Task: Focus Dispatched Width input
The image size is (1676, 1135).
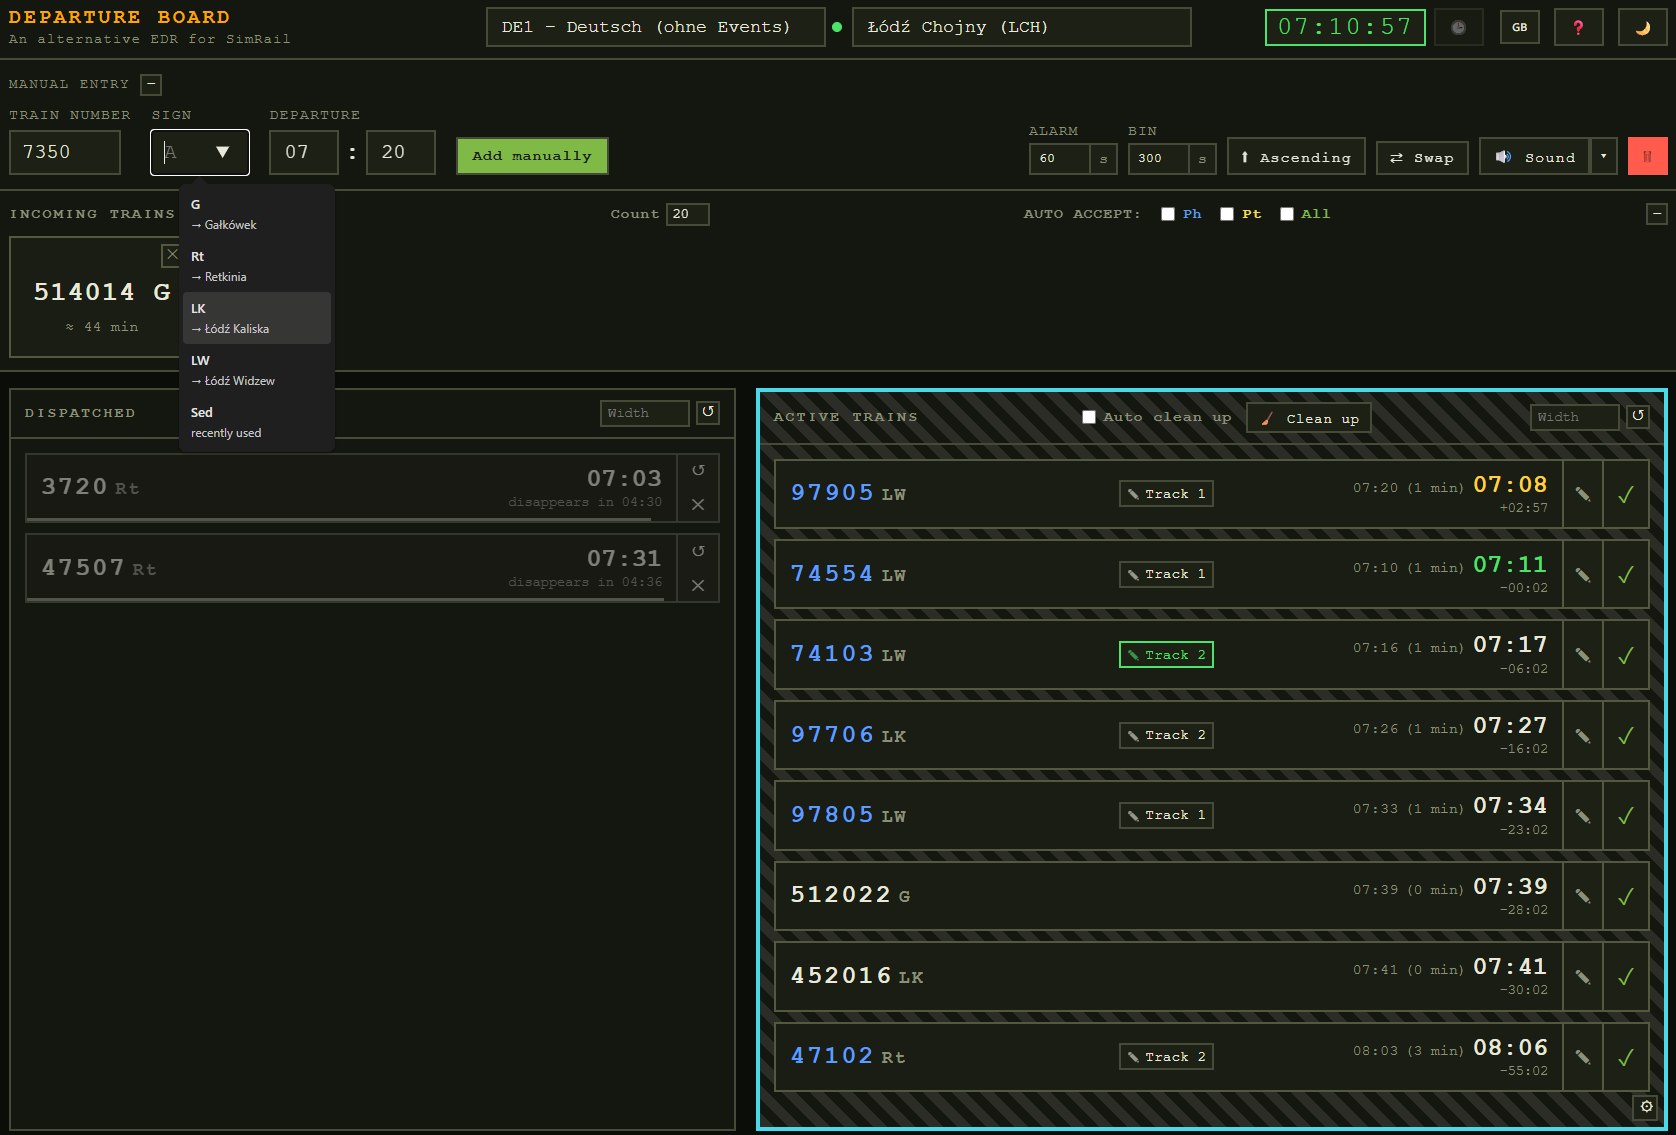Action: pyautogui.click(x=645, y=413)
